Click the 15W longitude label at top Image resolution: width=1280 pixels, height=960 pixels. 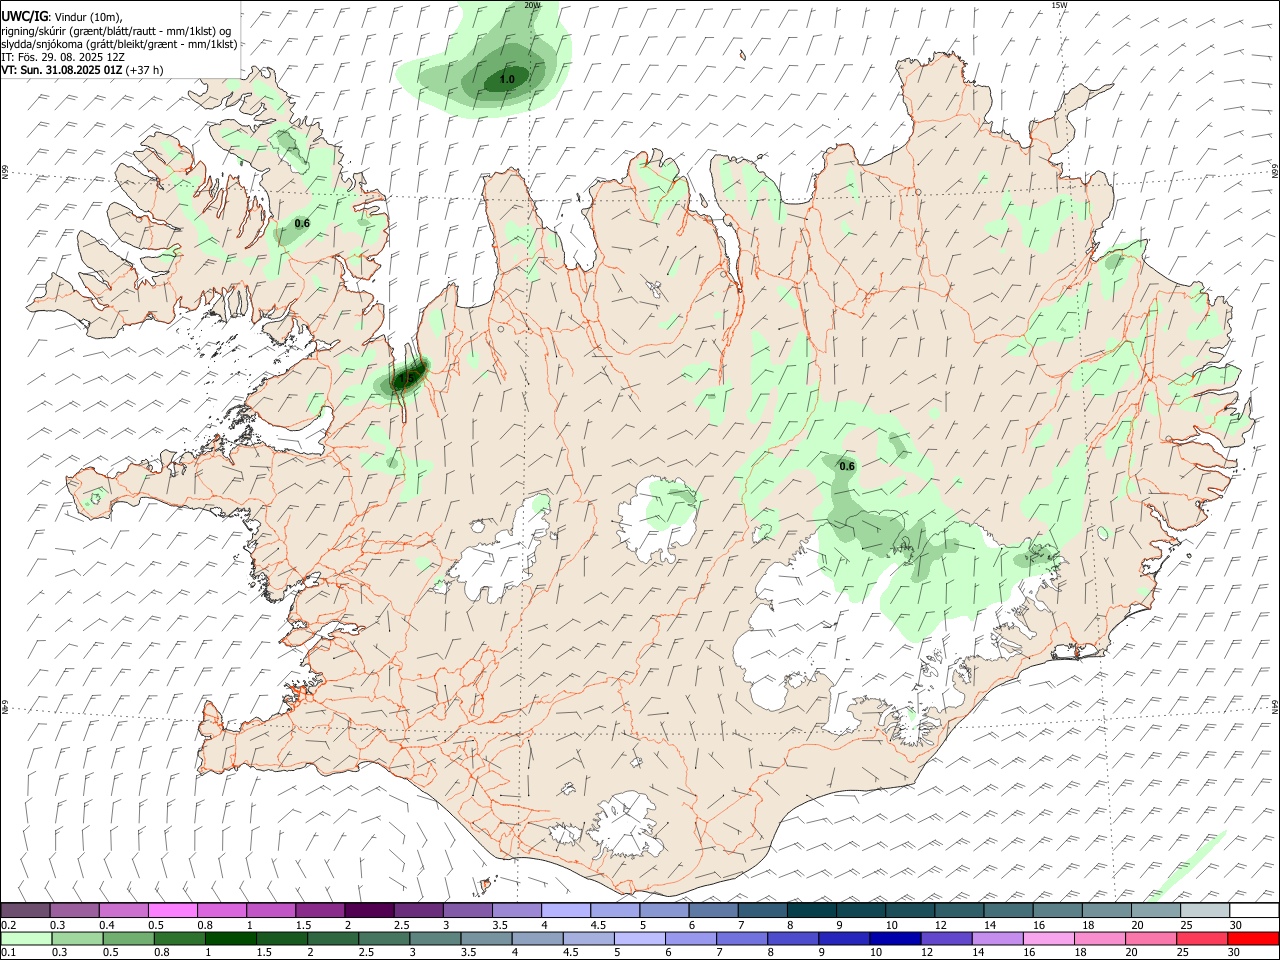point(1059,5)
